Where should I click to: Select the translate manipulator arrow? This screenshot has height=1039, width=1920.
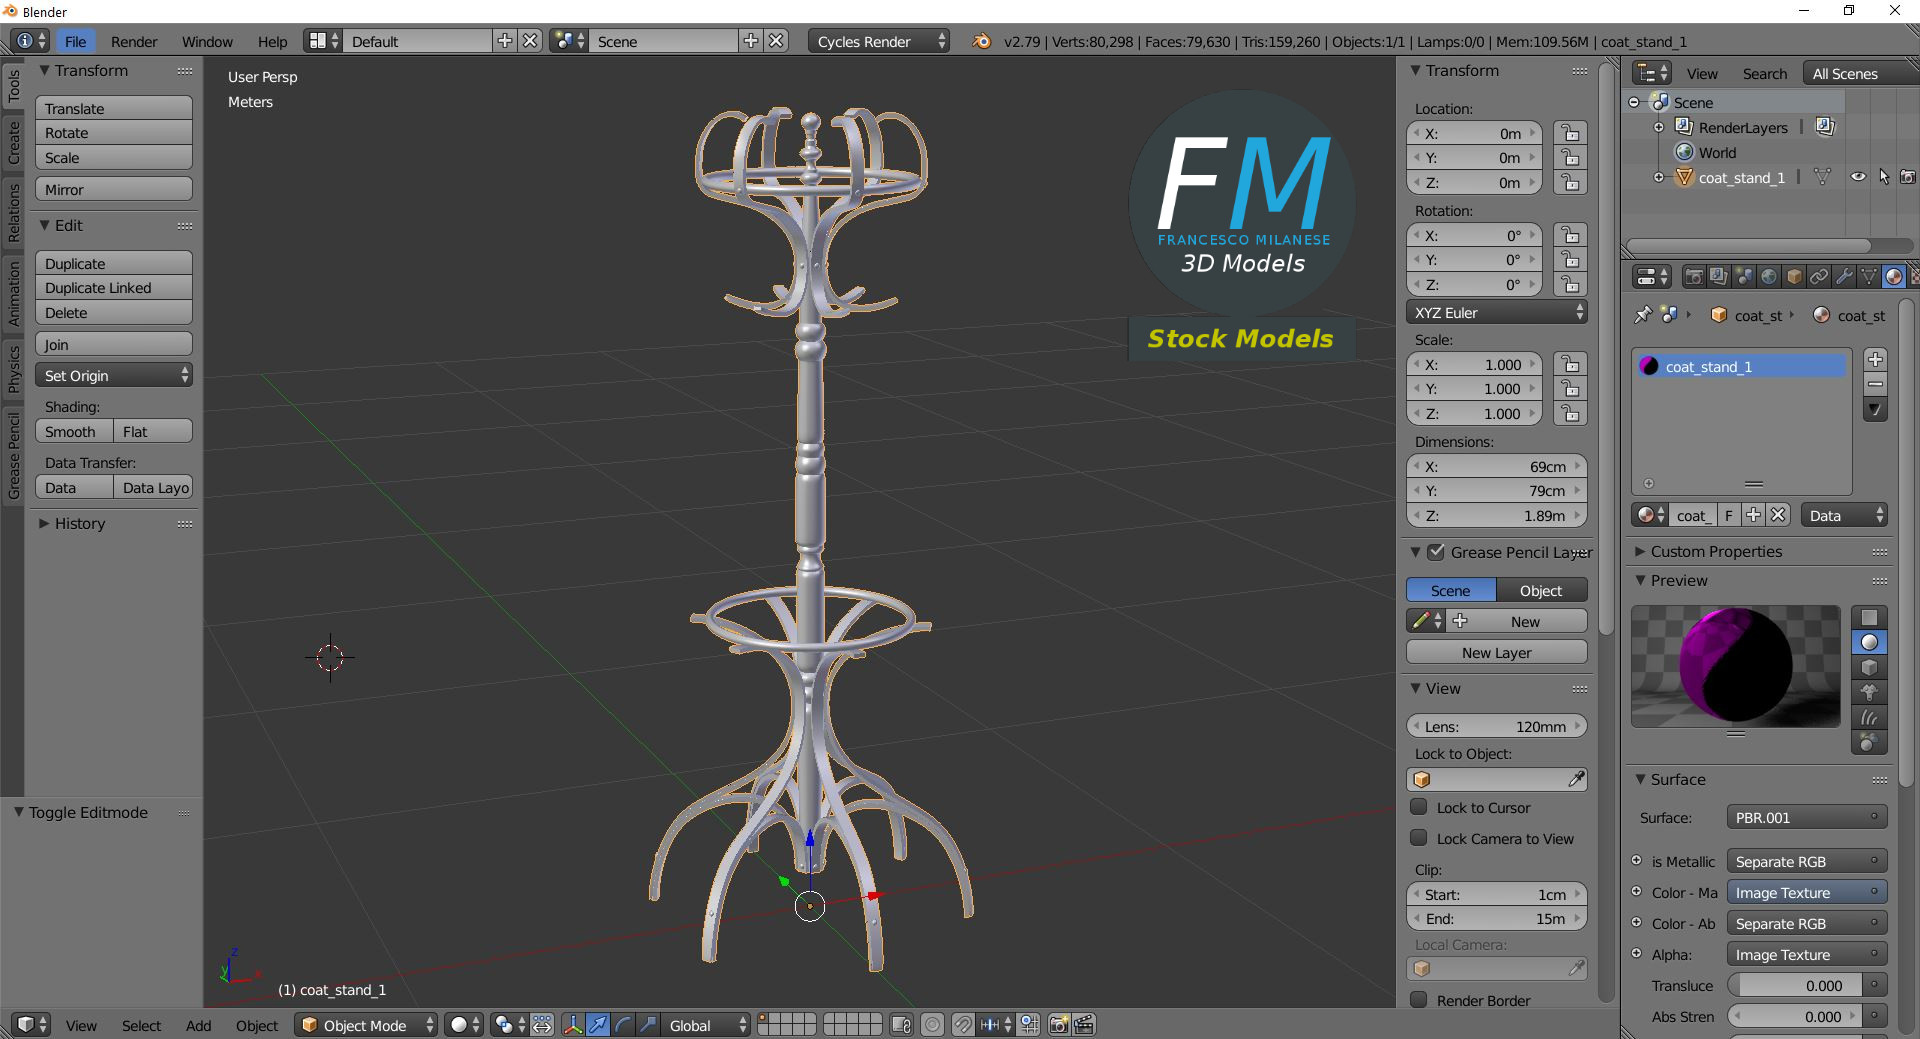[598, 1025]
